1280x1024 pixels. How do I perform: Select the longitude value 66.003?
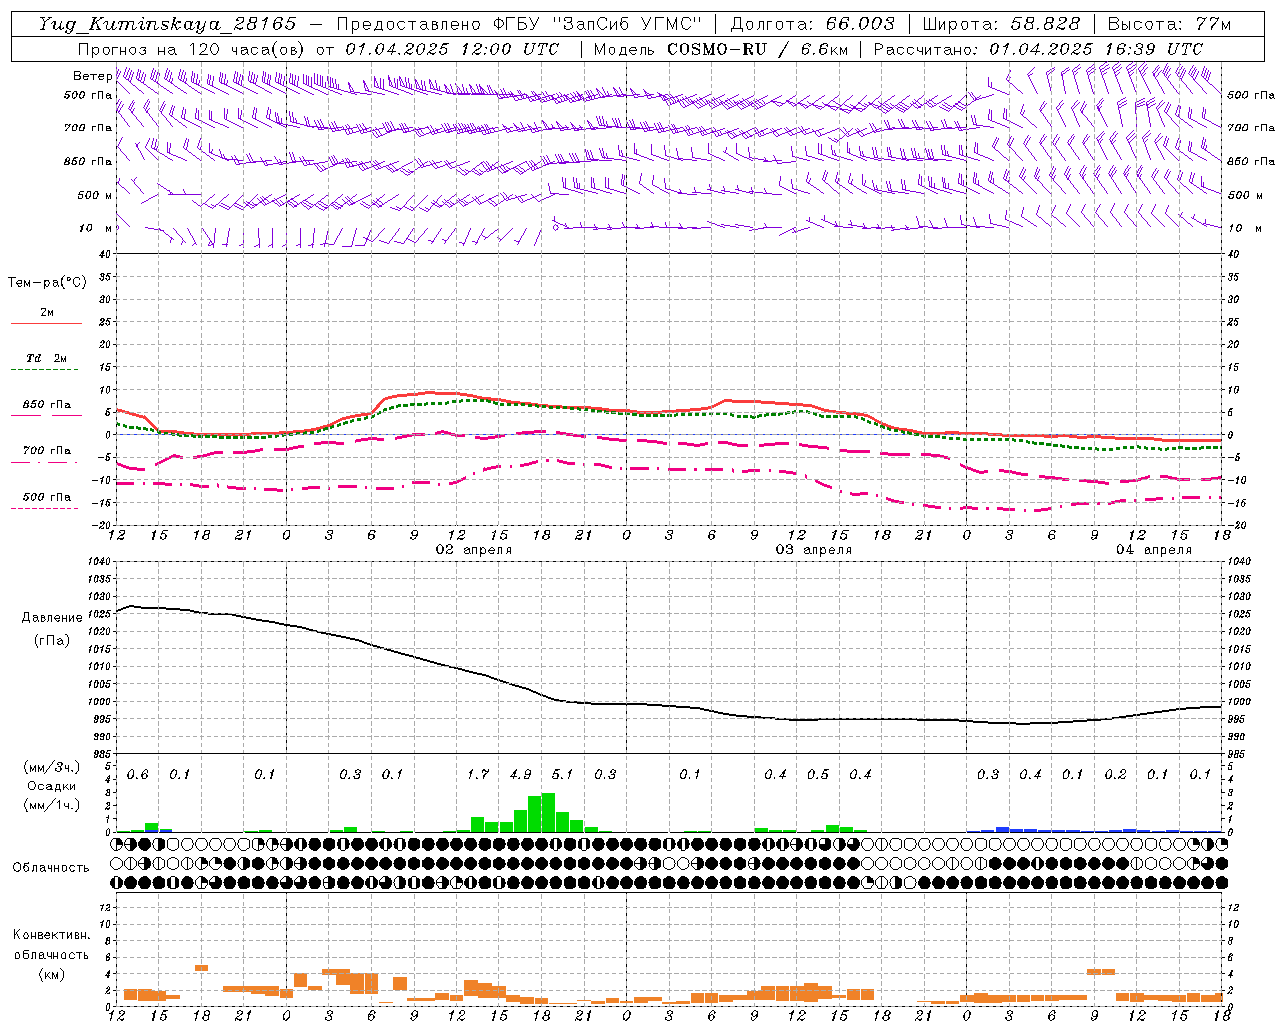coord(860,24)
